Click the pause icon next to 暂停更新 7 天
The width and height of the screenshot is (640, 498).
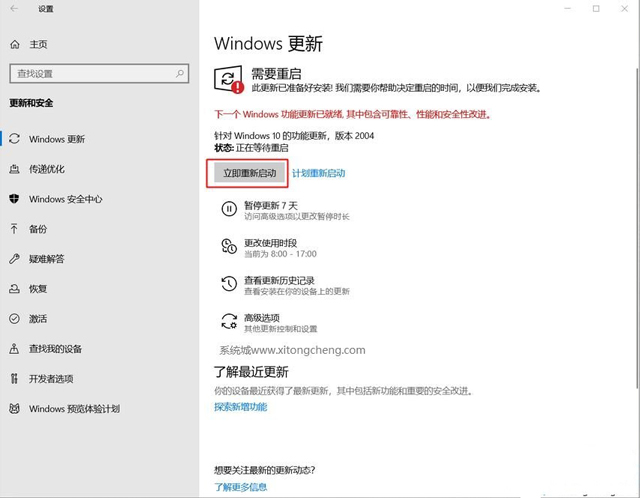[x=229, y=209]
